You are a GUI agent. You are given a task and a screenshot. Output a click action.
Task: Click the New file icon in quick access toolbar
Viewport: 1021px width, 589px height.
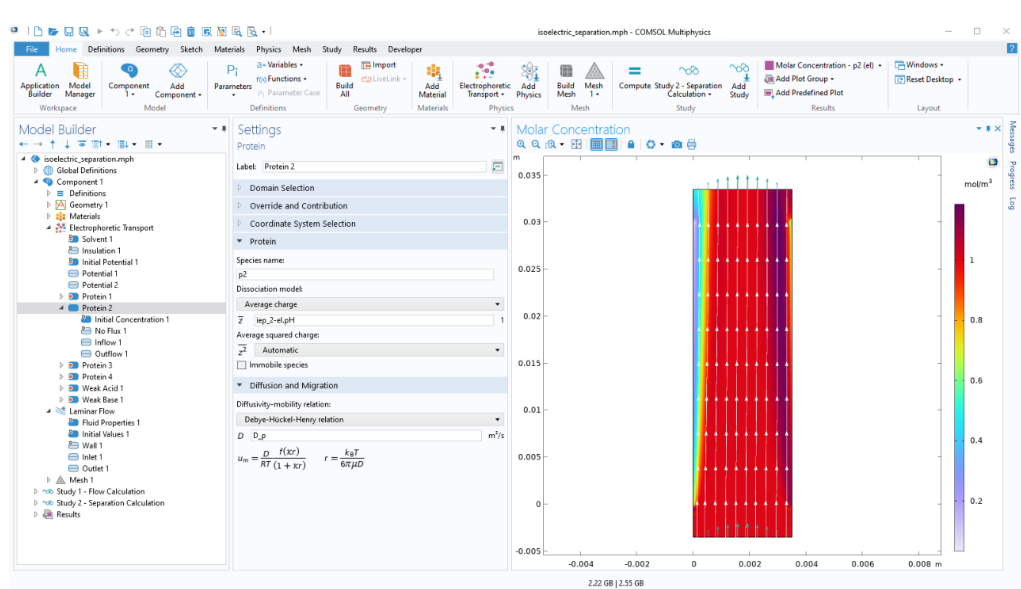[38, 31]
